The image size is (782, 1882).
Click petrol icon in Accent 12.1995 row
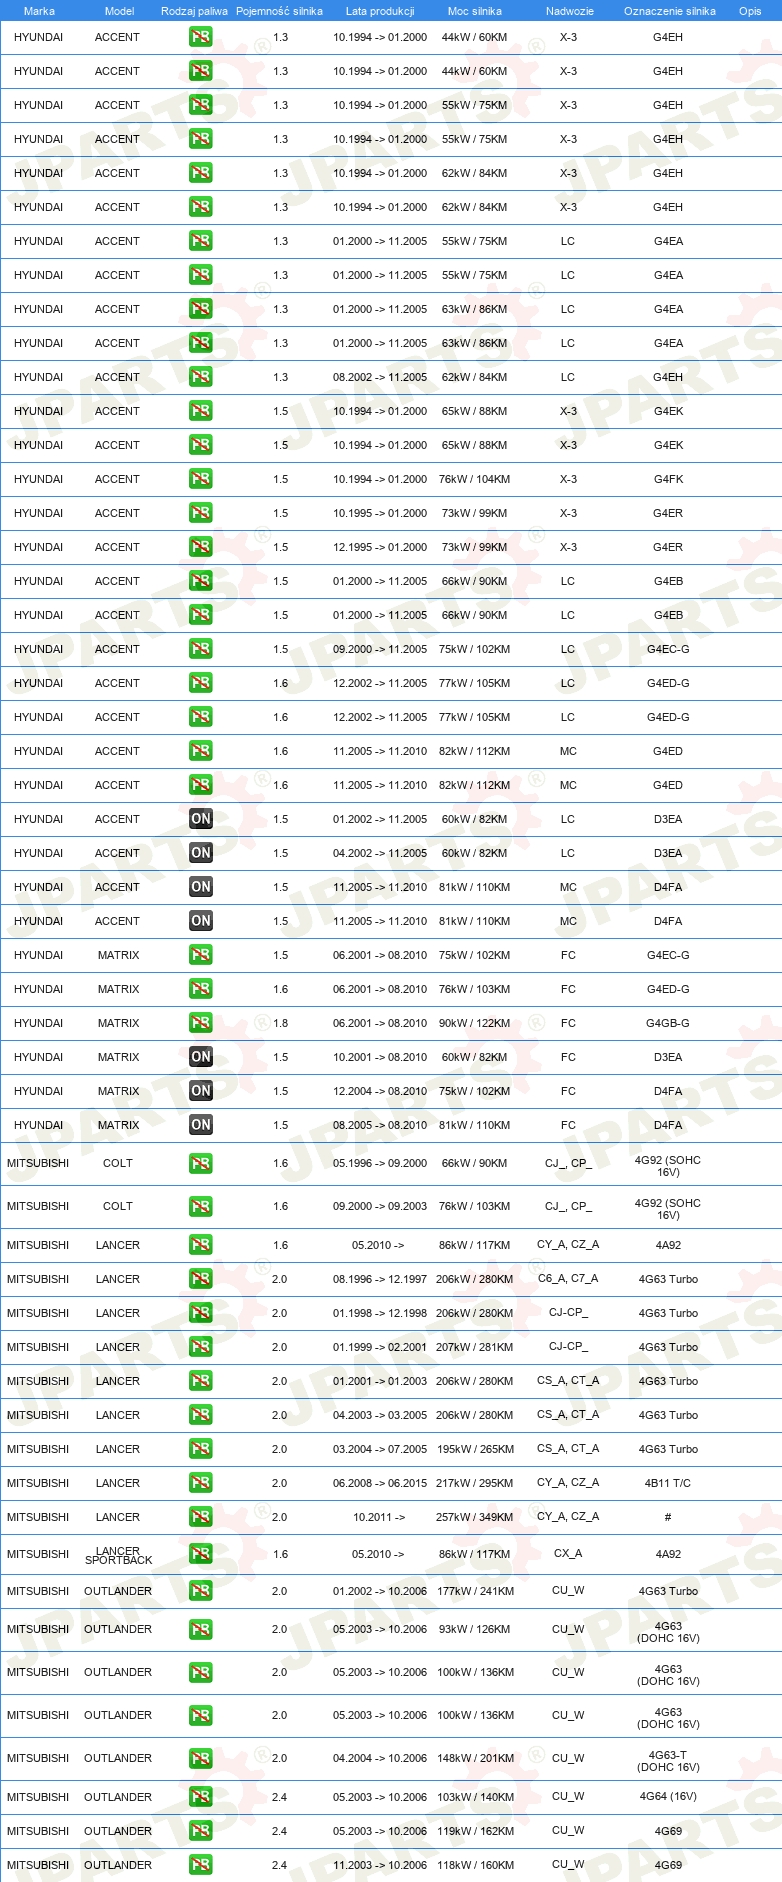pyautogui.click(x=200, y=547)
